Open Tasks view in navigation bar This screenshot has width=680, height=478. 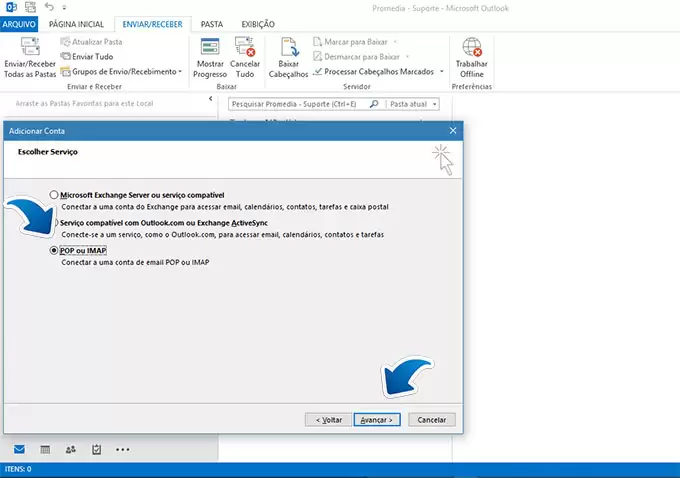click(96, 449)
